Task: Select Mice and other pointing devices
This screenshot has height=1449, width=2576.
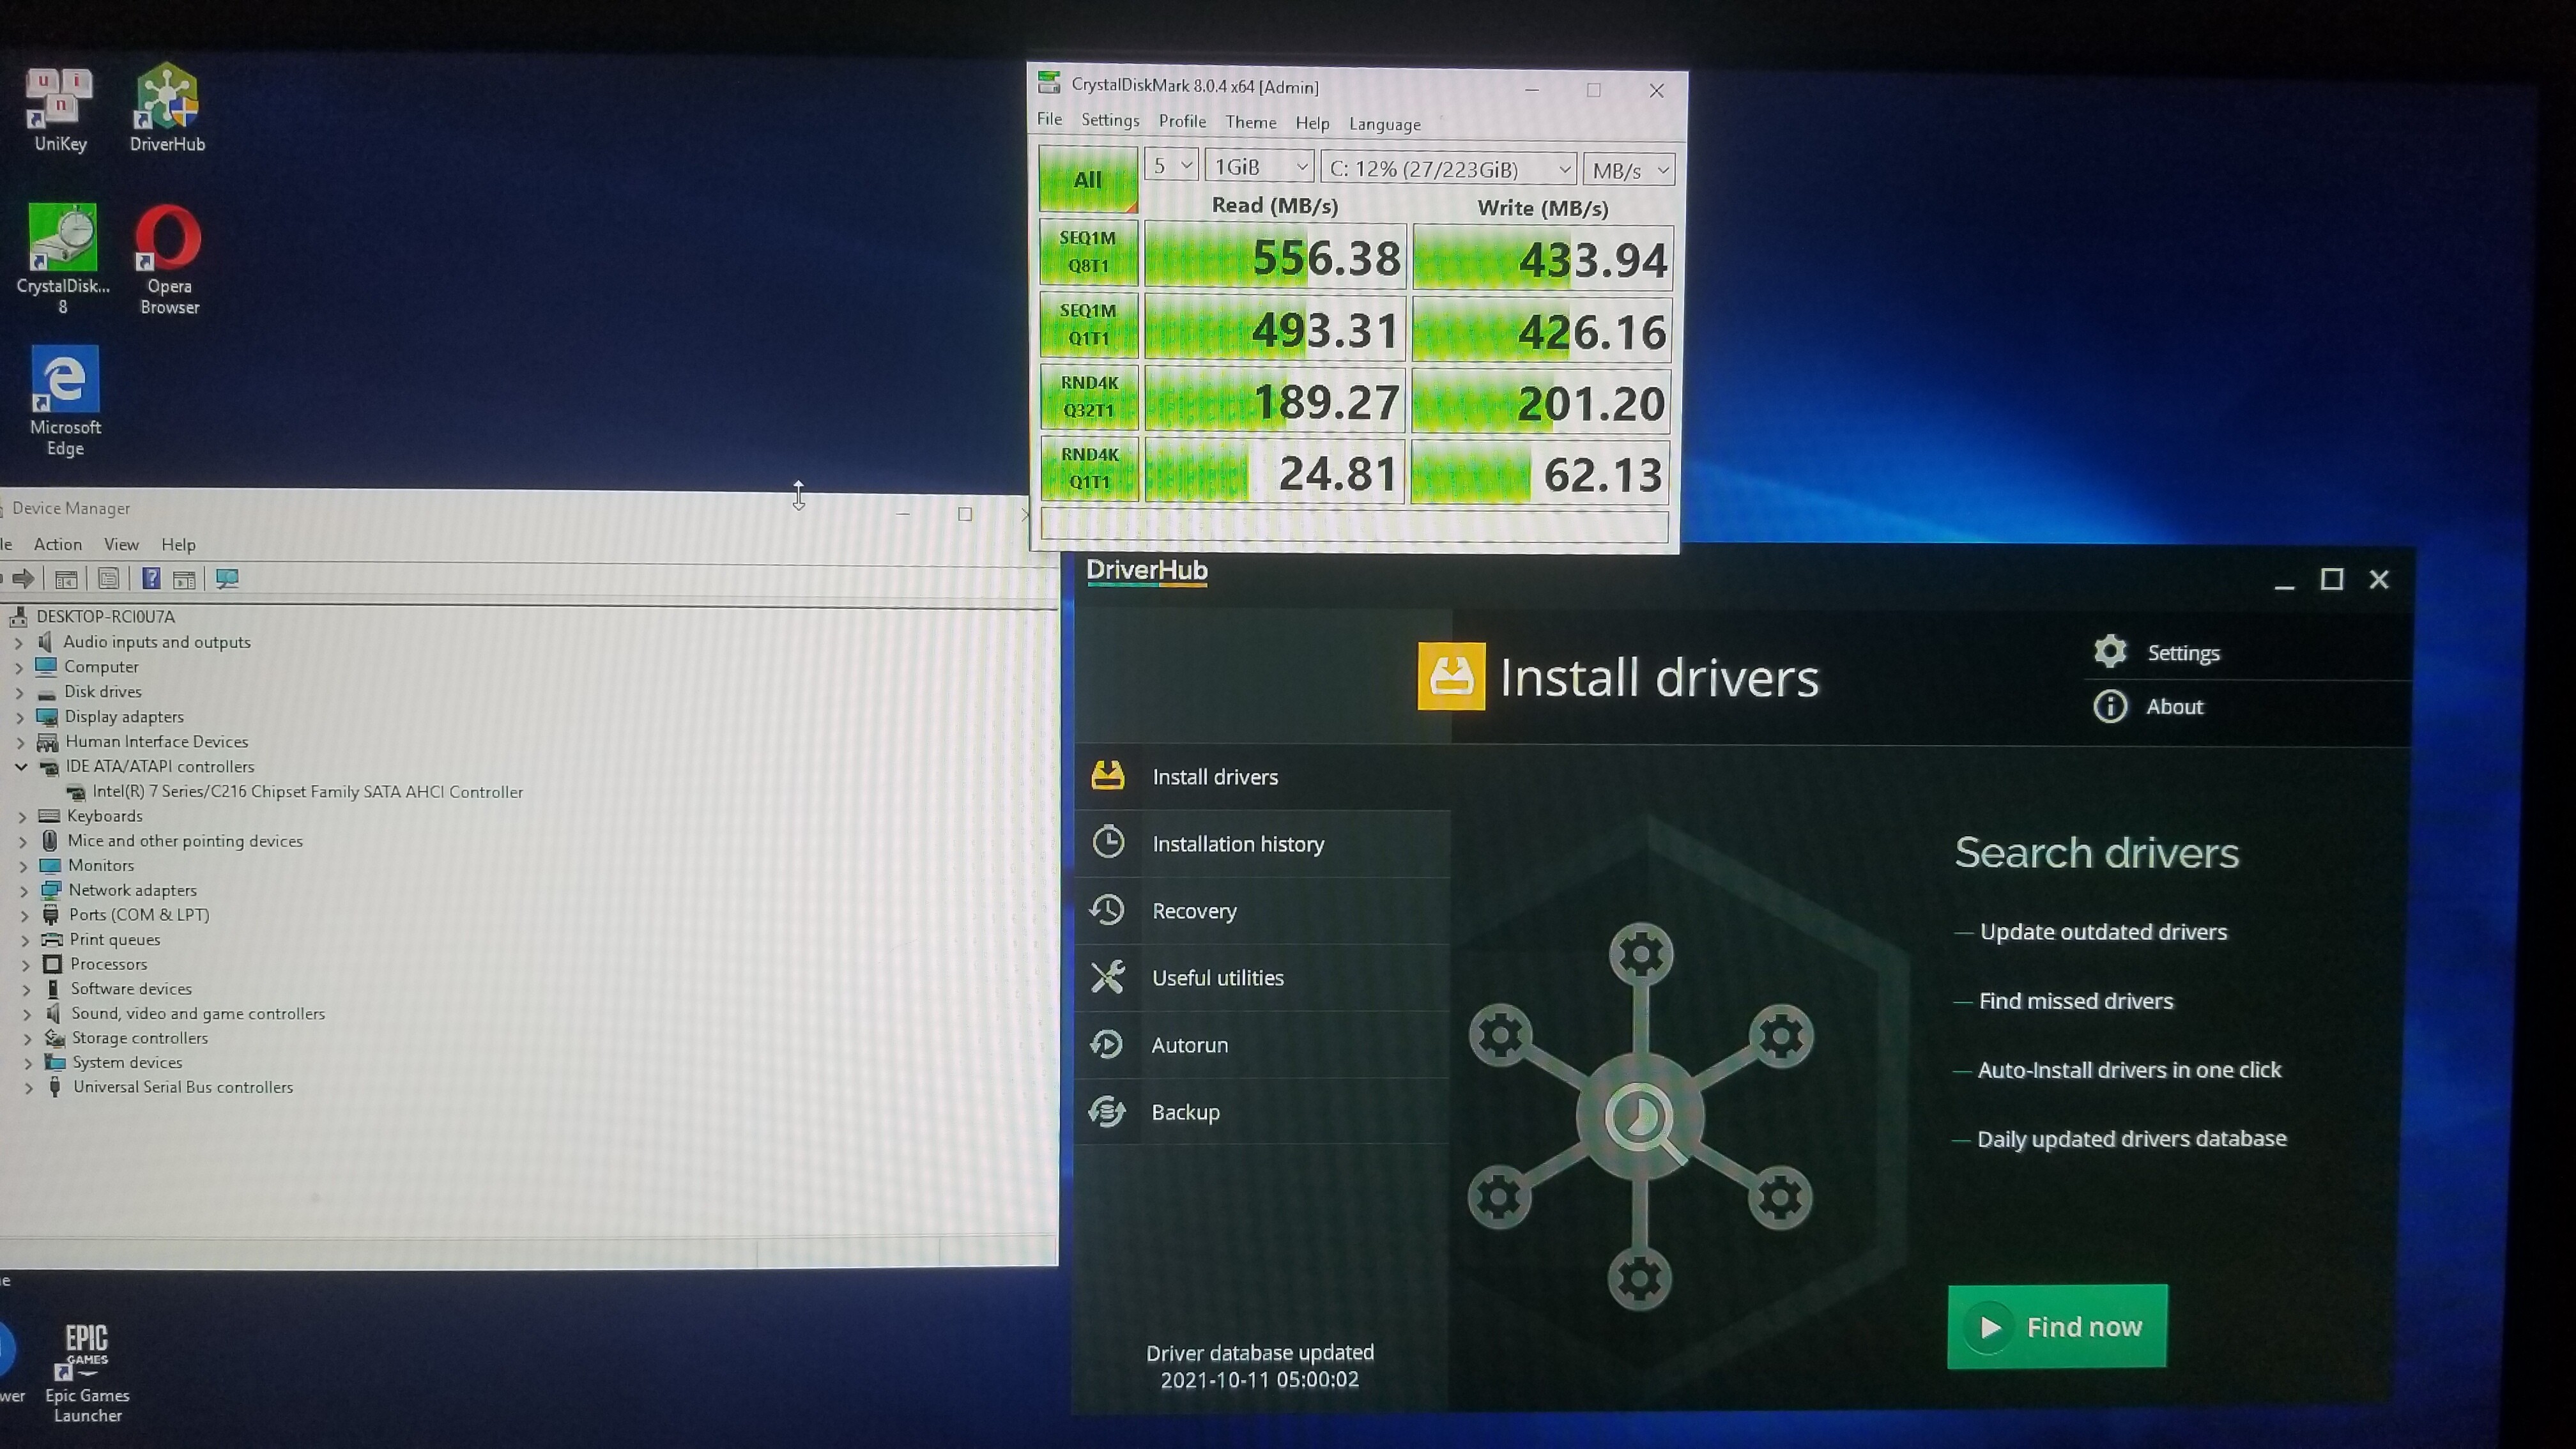Action: coord(185,841)
